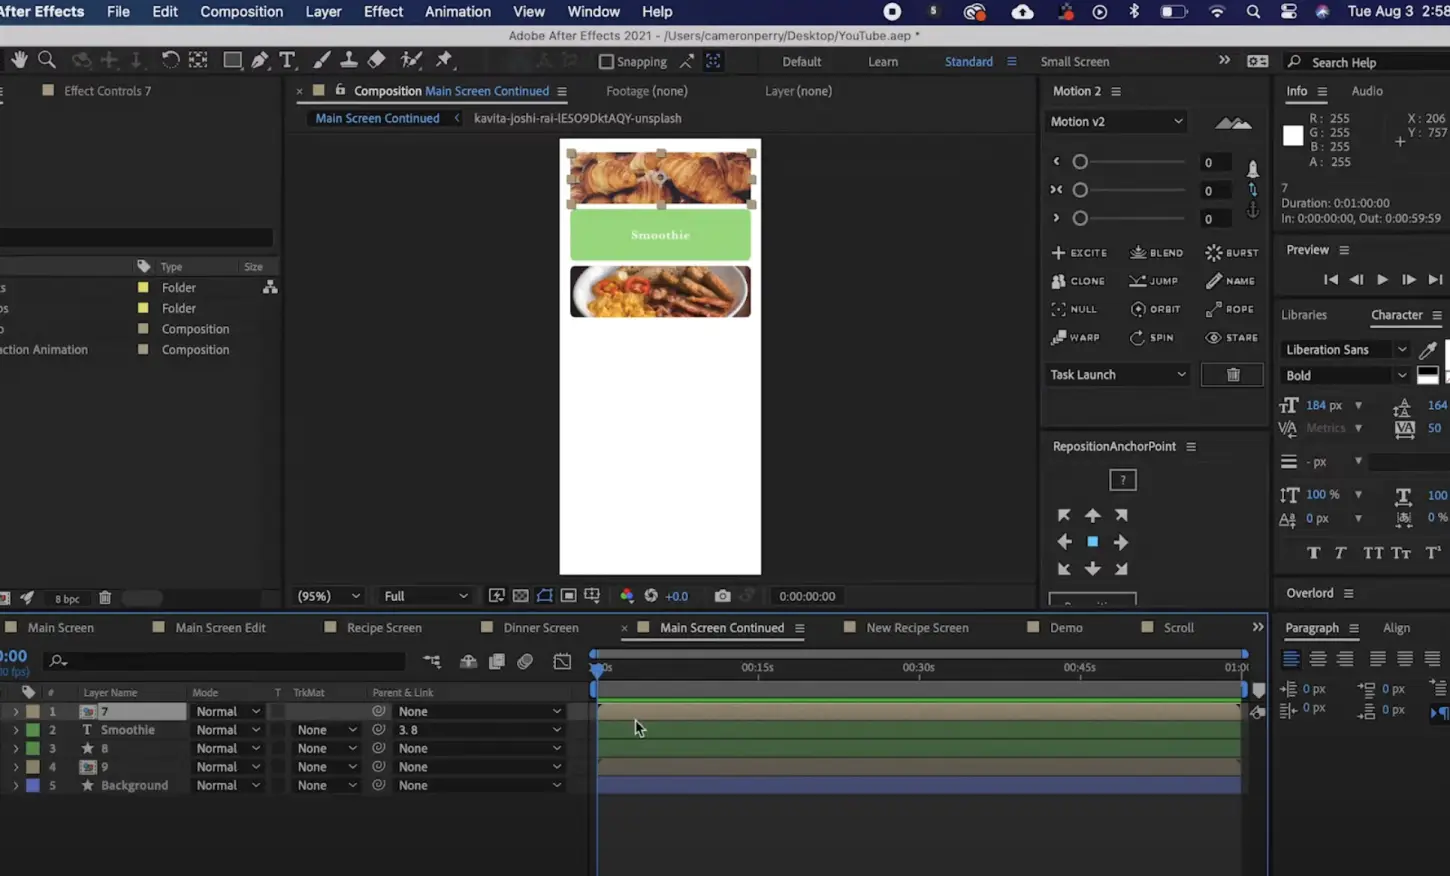Expand the Background layer properties
The width and height of the screenshot is (1450, 876).
(x=15, y=785)
